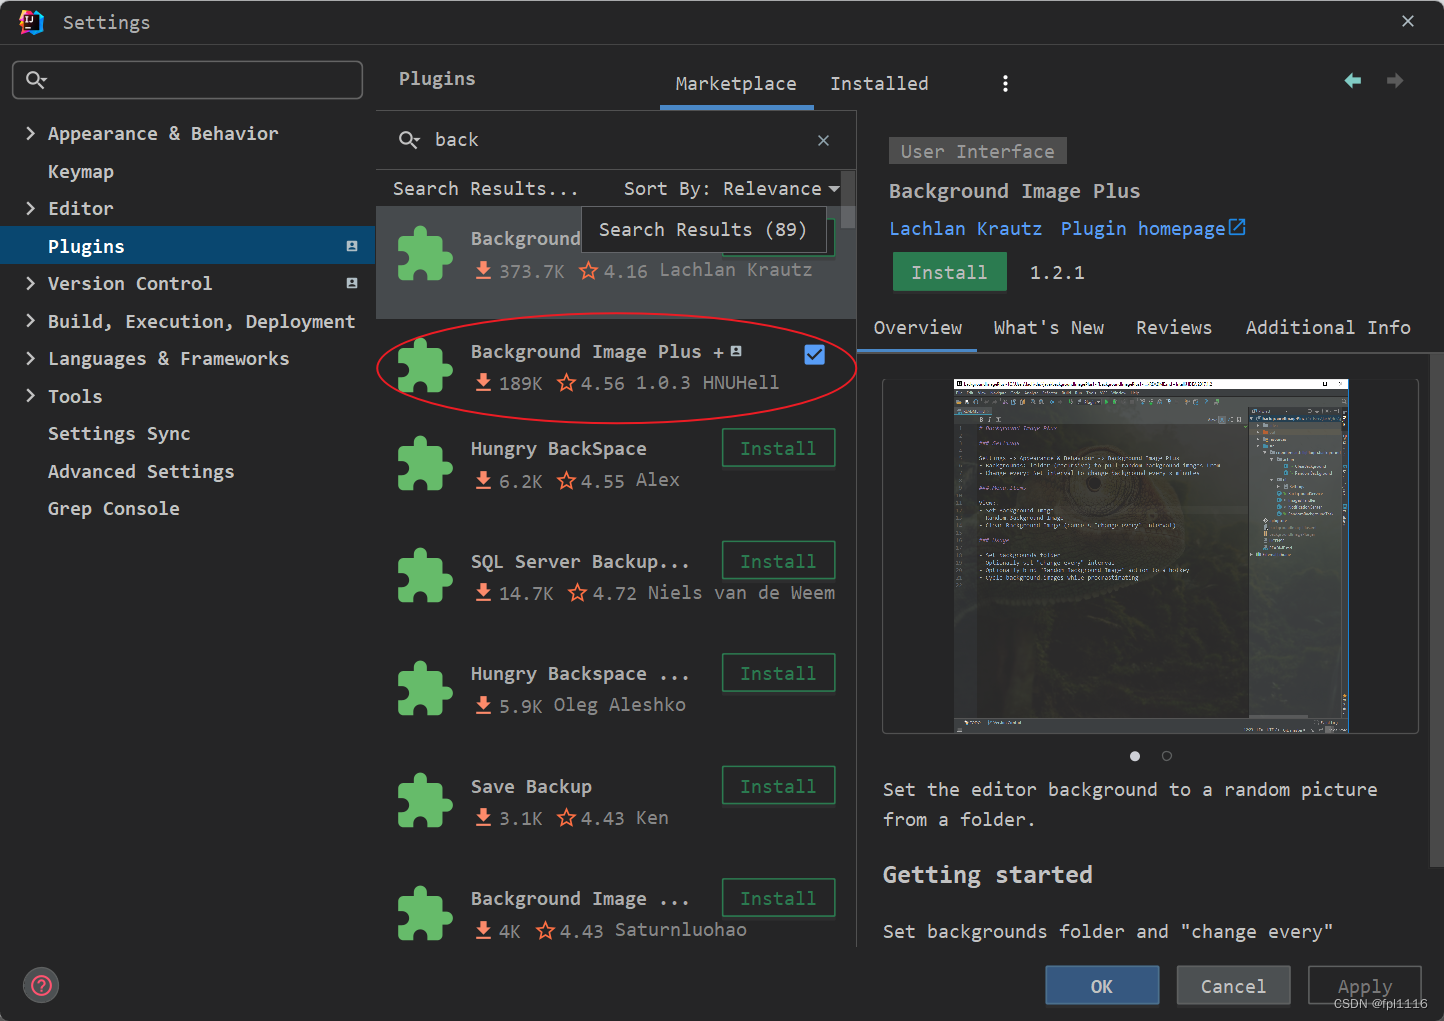Click the Hungry Backspace by Oleg Aleshko icon

click(425, 689)
